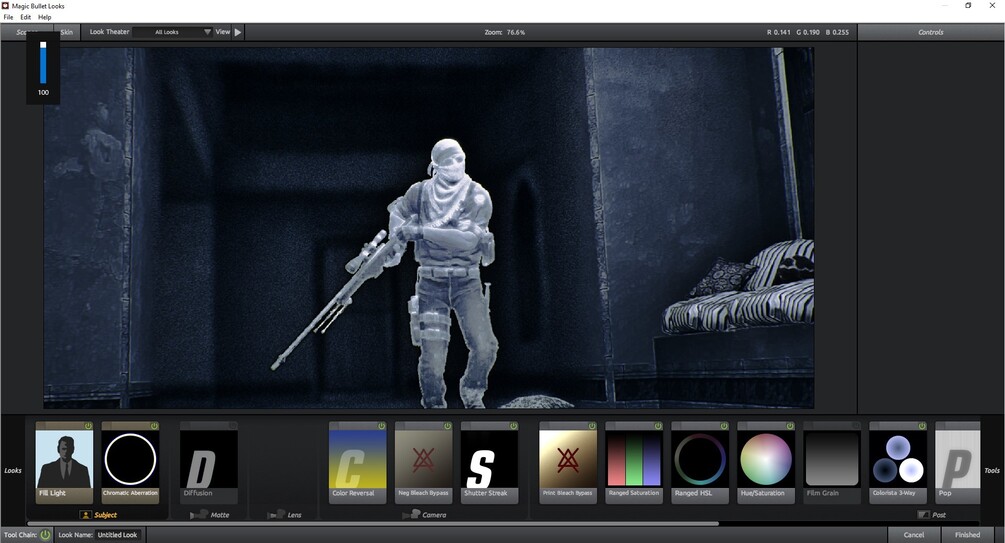Select the Chromatic Aberration tool
Viewport: 1005px width, 543px height.
130,463
